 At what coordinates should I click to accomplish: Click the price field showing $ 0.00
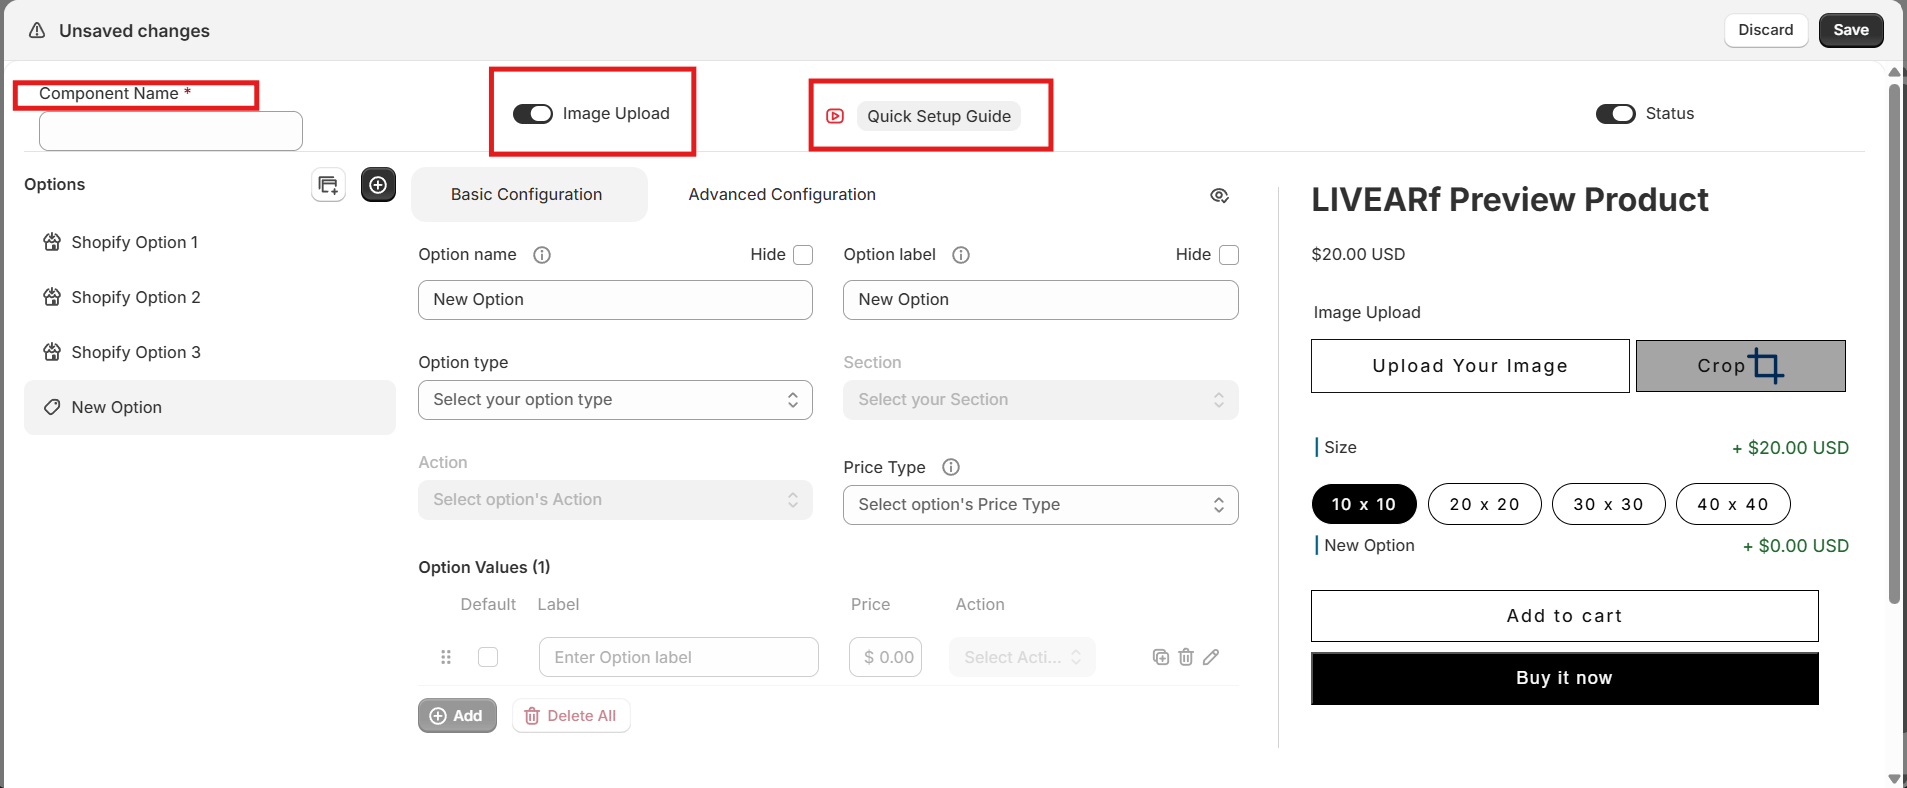[885, 657]
